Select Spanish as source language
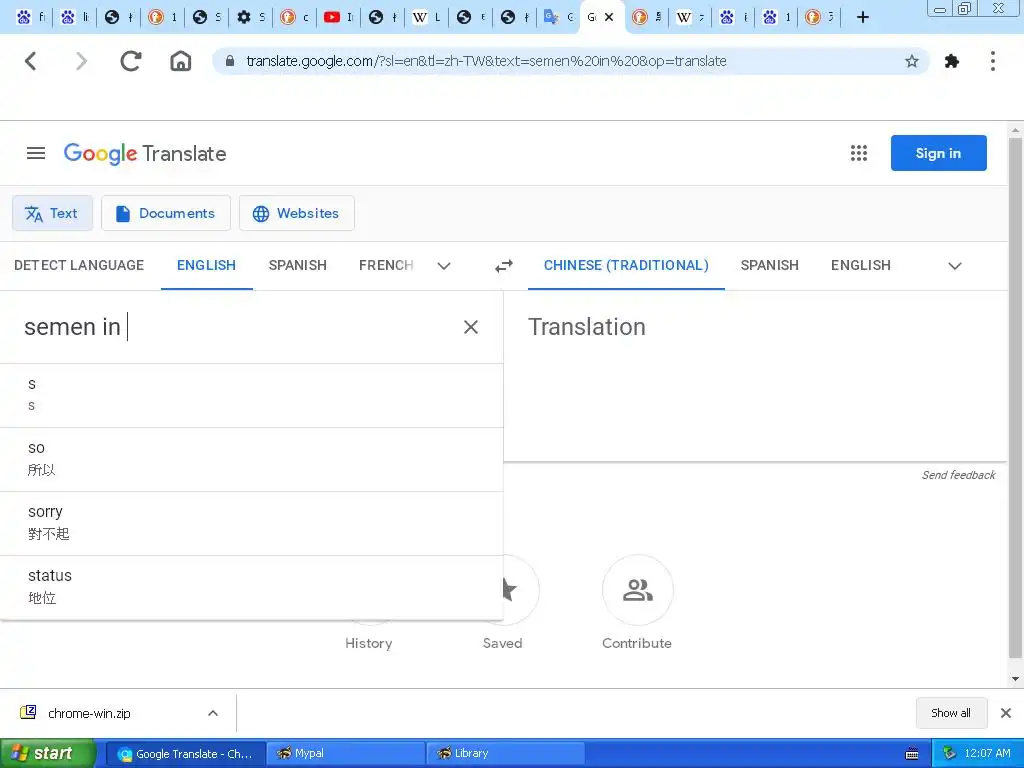 [298, 266]
